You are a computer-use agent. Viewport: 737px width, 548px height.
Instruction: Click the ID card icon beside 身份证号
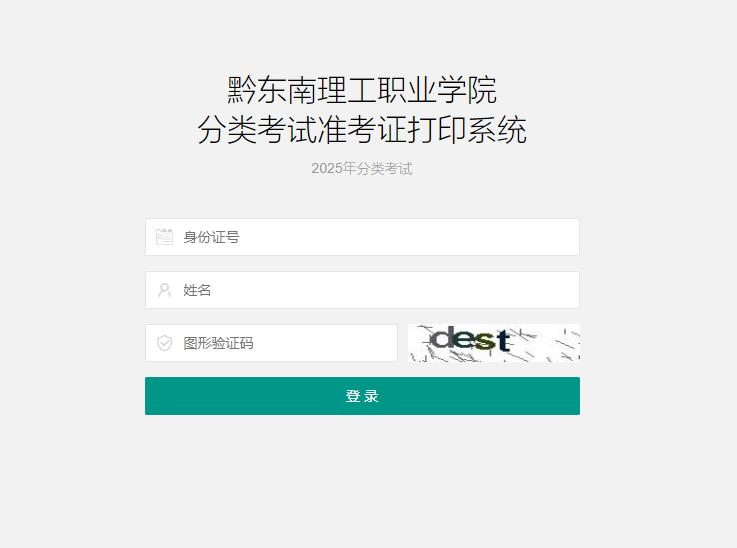[x=164, y=237]
